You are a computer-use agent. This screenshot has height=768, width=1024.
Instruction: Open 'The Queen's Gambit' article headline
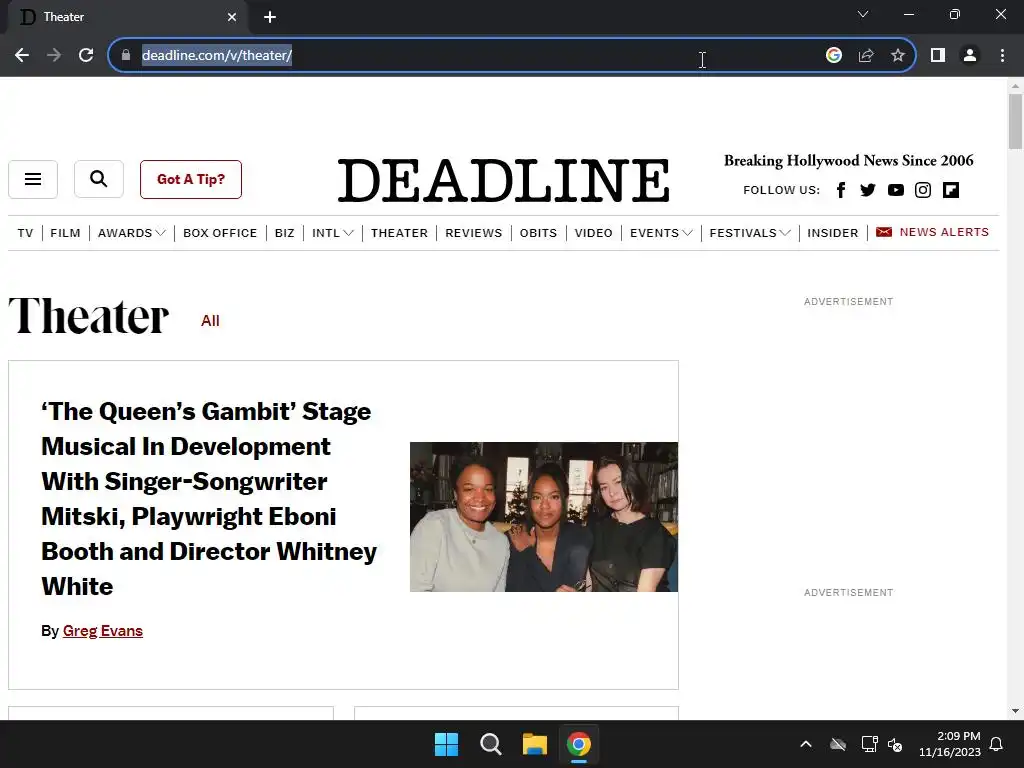click(x=209, y=499)
